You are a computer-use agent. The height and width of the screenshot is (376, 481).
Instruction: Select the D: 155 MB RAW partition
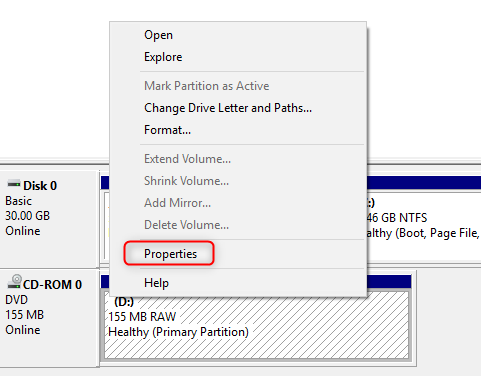click(256, 324)
